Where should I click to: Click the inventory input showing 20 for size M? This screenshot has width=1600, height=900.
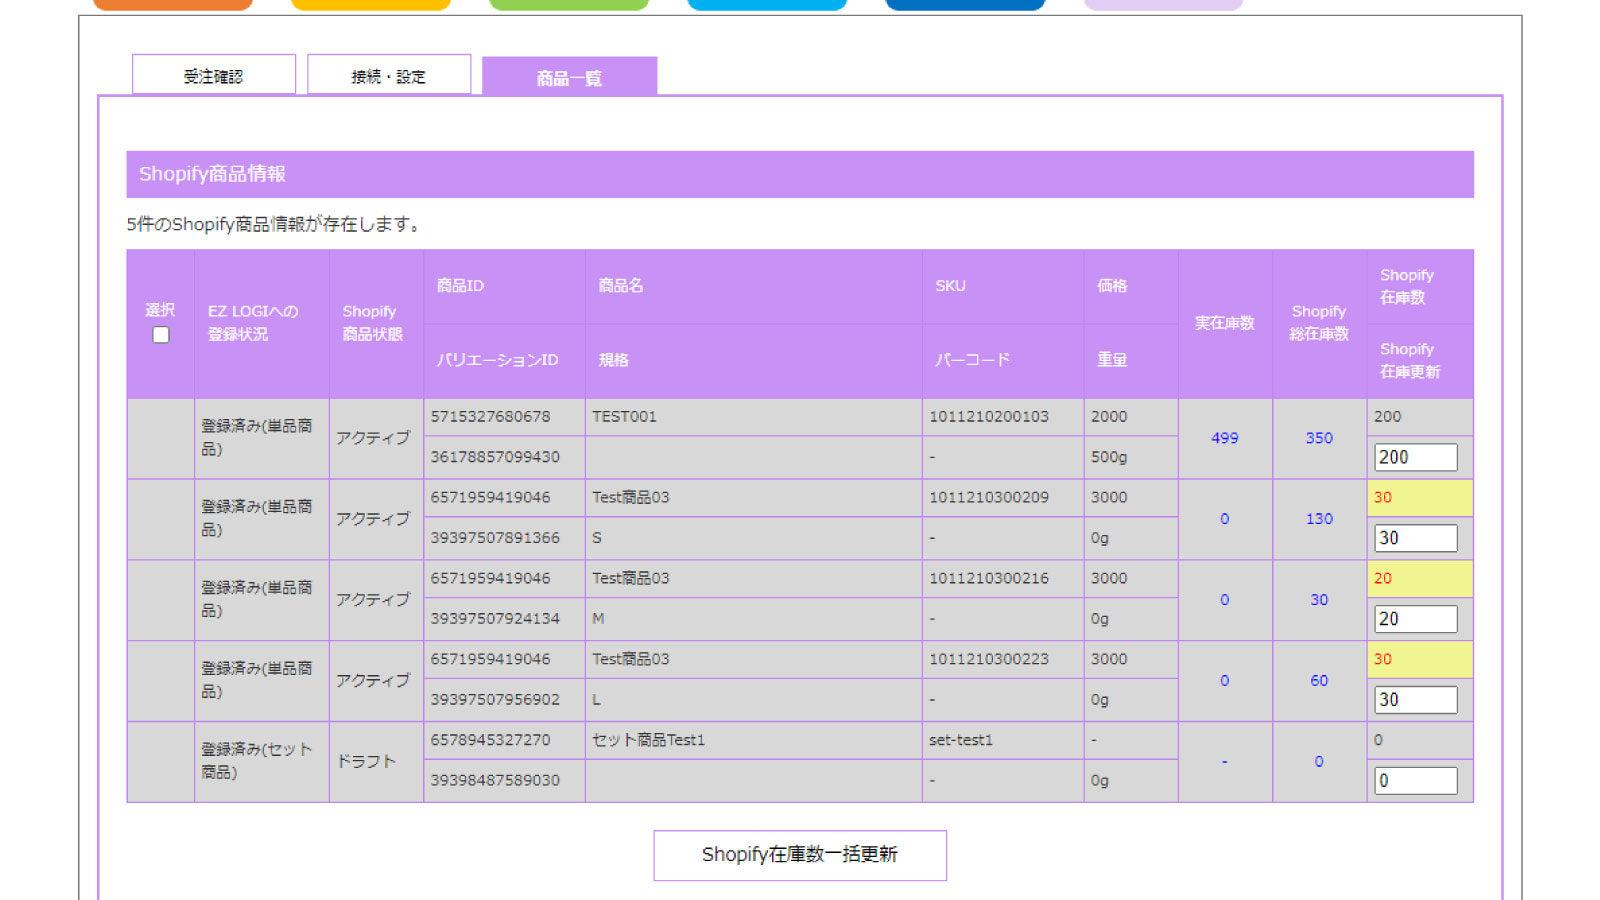tap(1414, 618)
